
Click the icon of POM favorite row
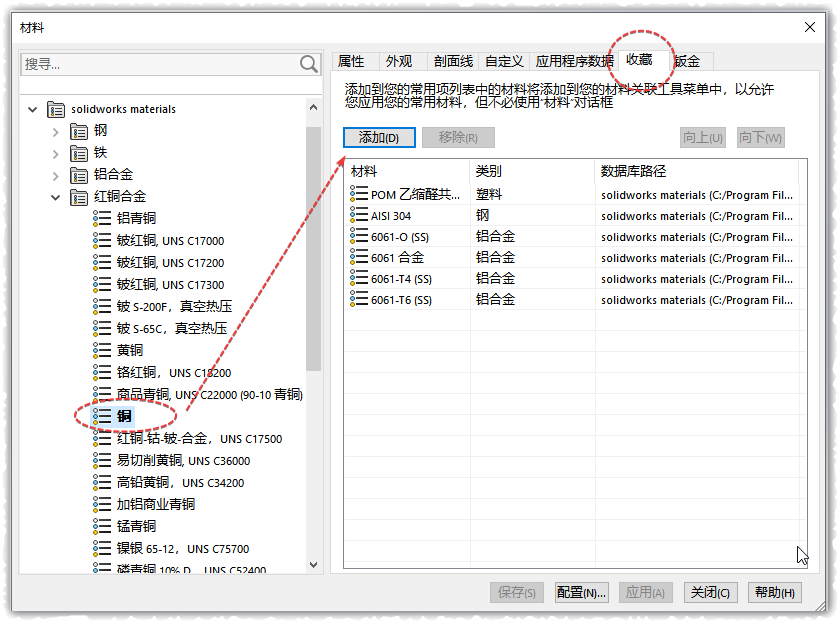pyautogui.click(x=359, y=193)
